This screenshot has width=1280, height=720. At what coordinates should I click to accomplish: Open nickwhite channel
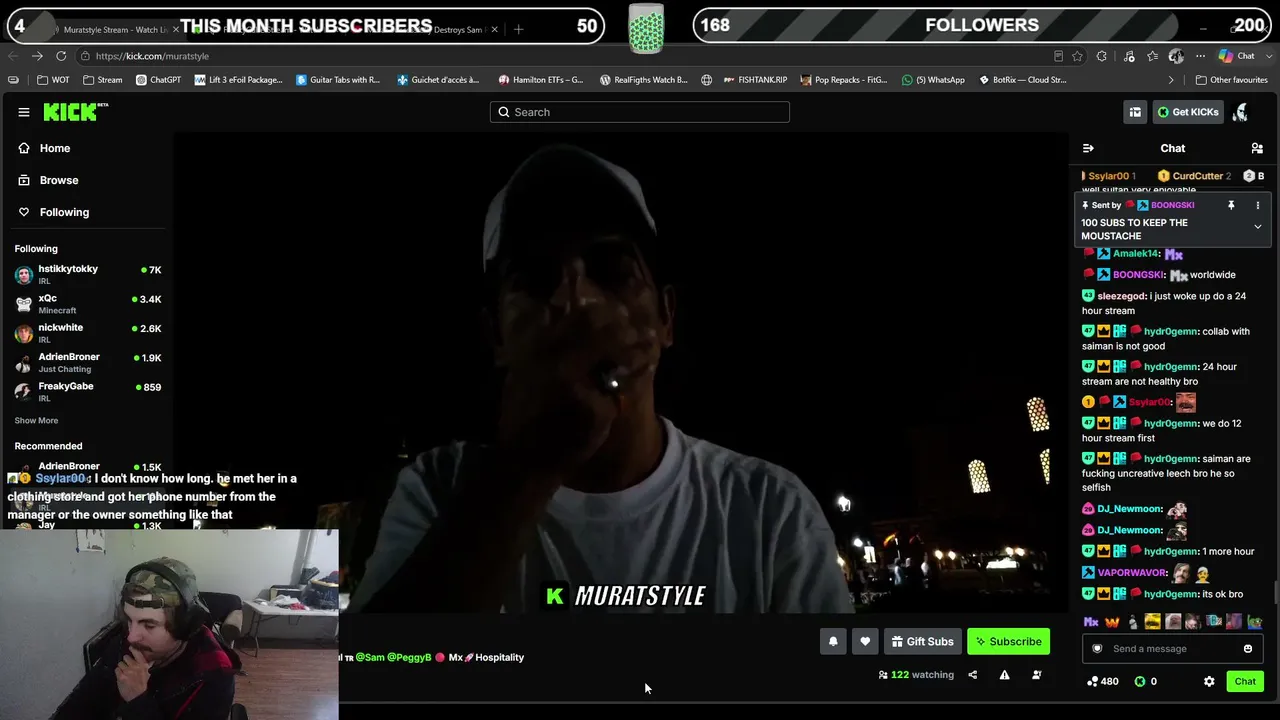pyautogui.click(x=88, y=333)
